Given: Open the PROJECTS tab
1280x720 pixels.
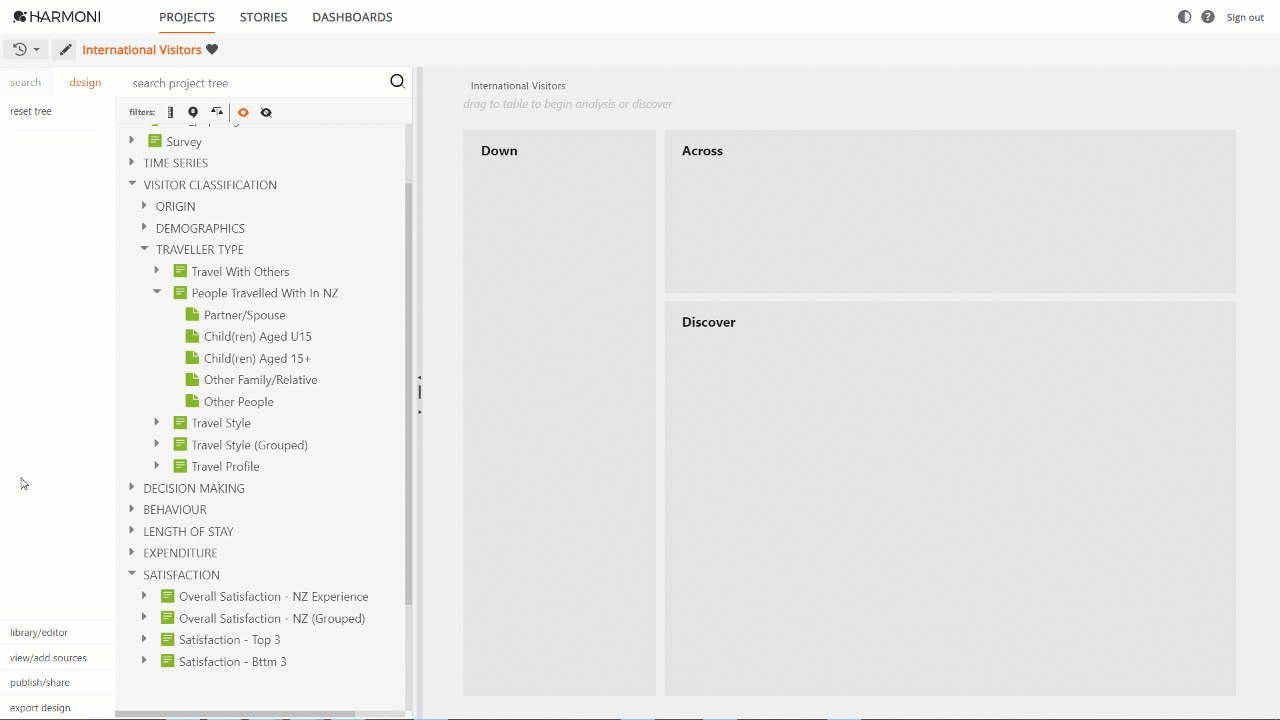Looking at the screenshot, I should 187,17.
